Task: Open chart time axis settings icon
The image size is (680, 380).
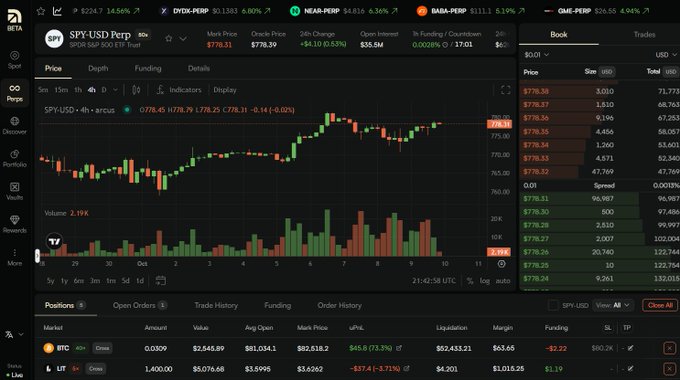Action: (x=501, y=264)
